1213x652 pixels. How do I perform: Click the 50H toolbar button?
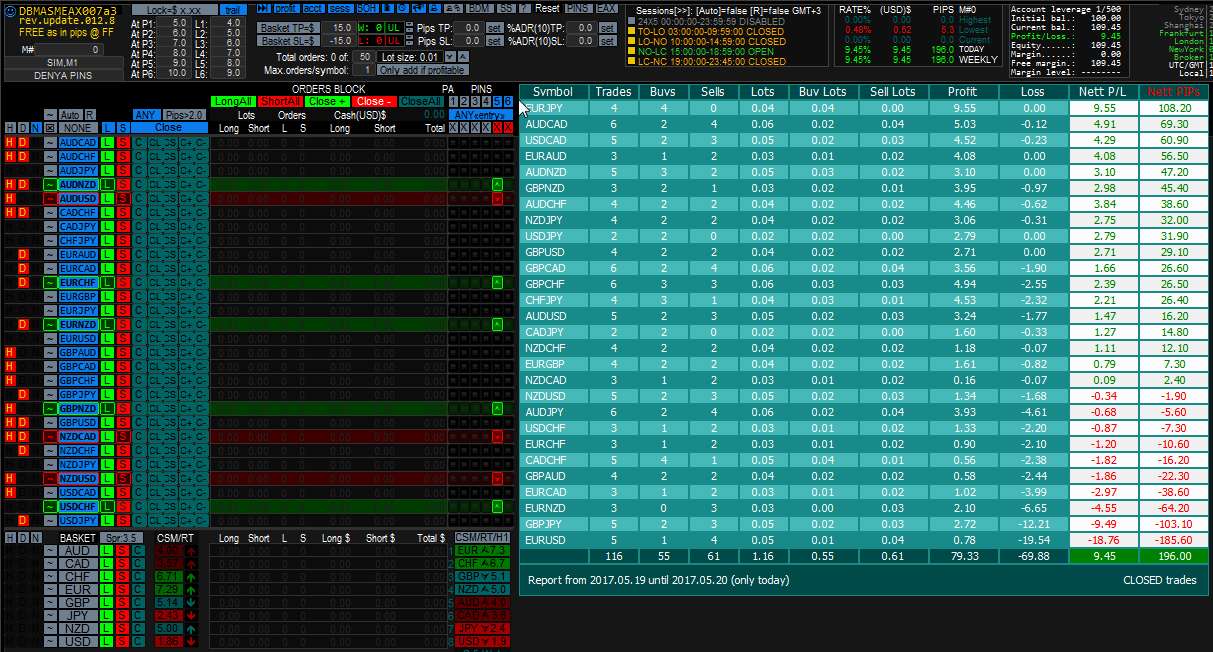tap(366, 8)
